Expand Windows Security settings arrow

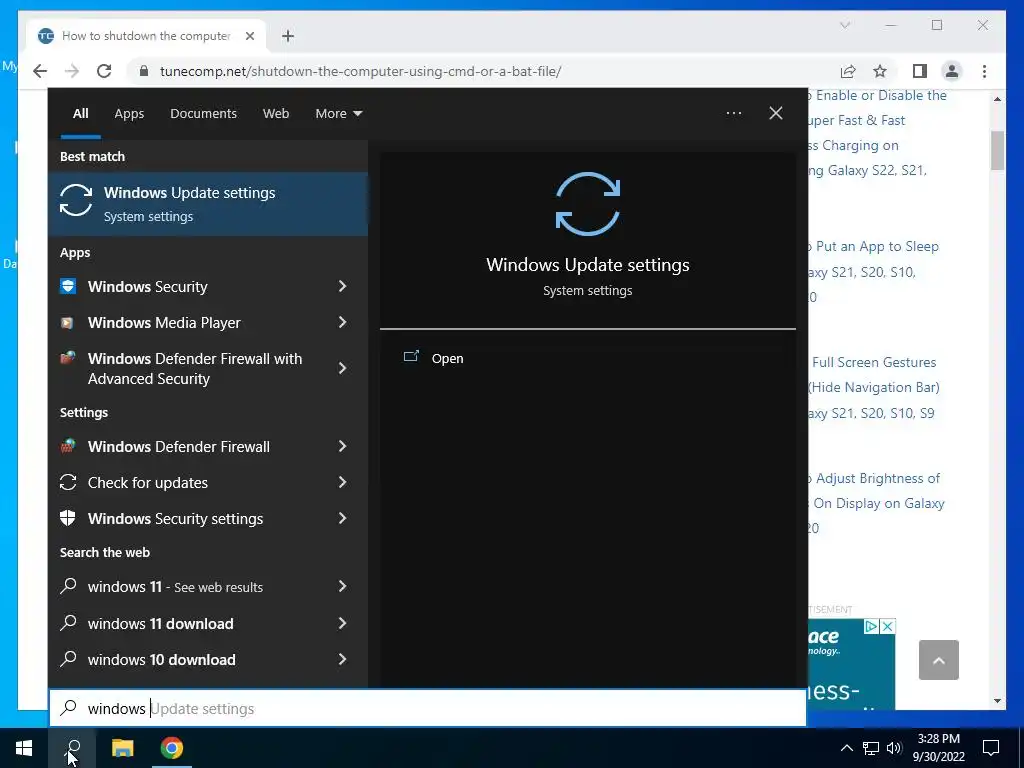point(342,518)
